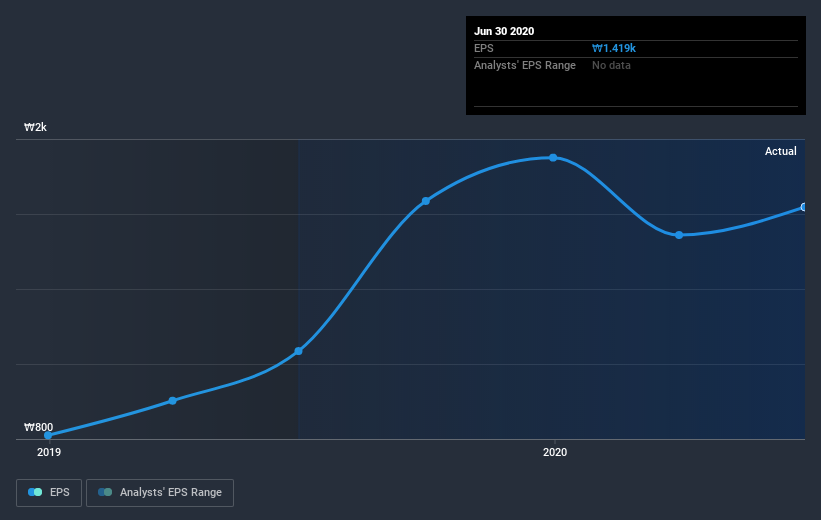Select the lowest 2020 dip data point

coord(679,235)
